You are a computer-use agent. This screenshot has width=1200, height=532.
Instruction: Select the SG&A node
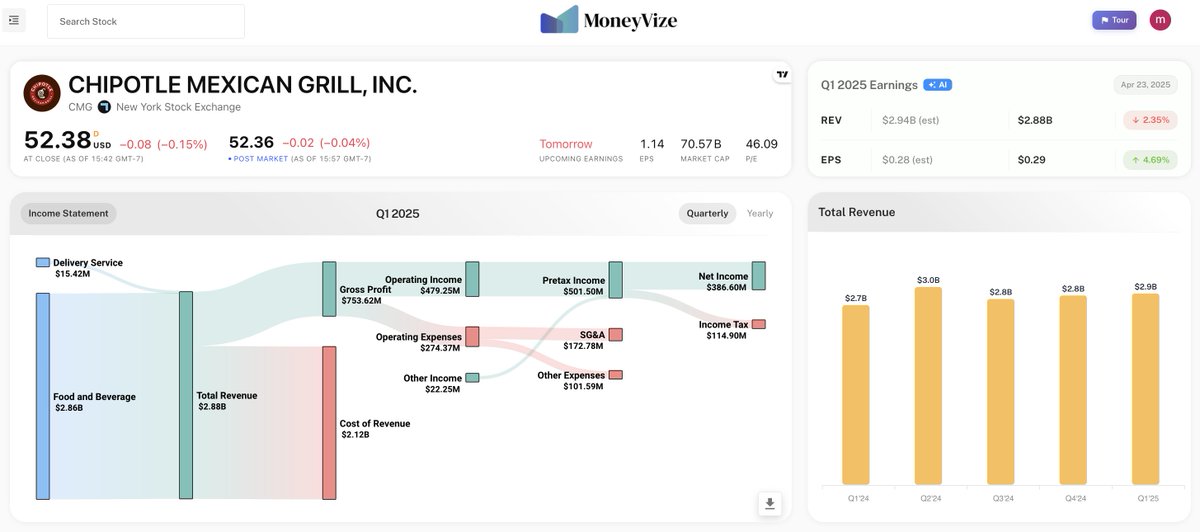coord(615,334)
